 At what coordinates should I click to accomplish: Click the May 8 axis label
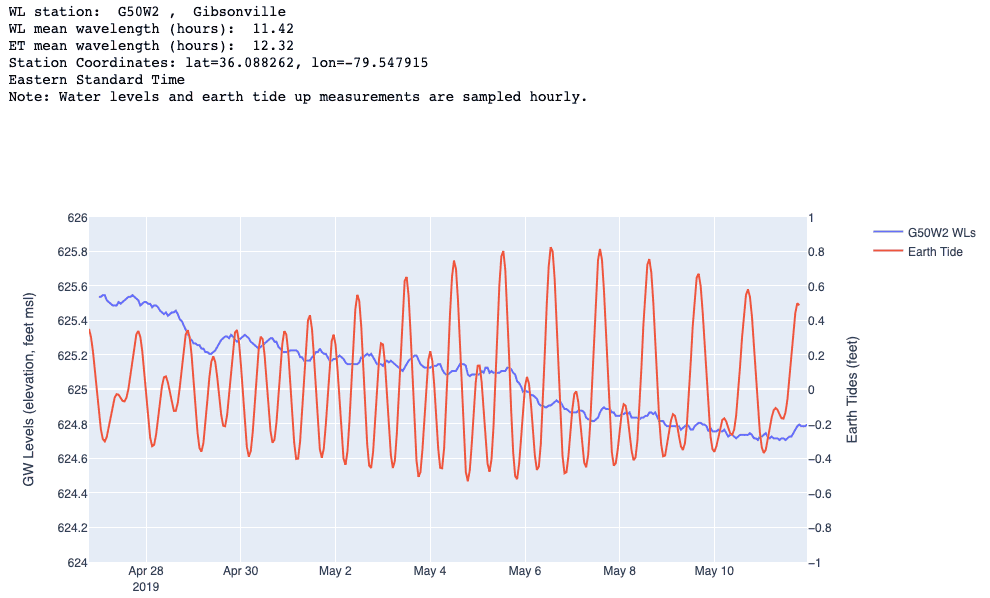[619, 572]
